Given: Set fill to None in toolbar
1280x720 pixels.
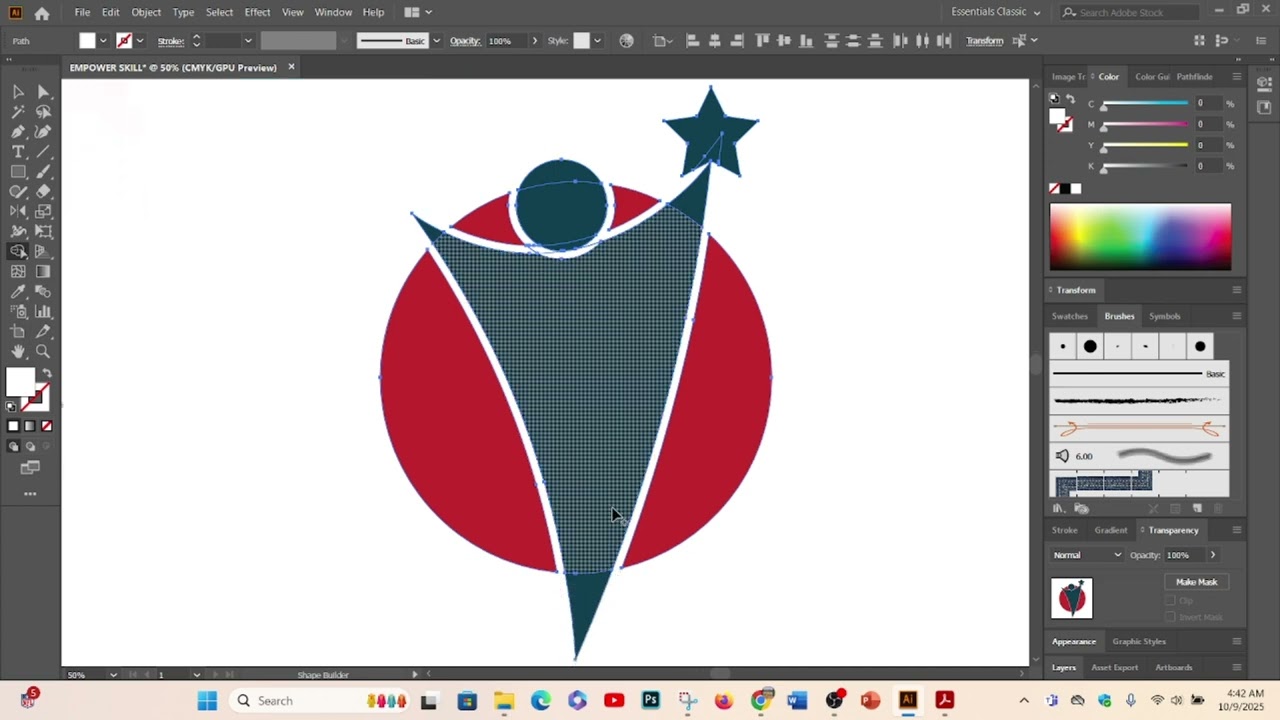Looking at the screenshot, I should (x=45, y=426).
